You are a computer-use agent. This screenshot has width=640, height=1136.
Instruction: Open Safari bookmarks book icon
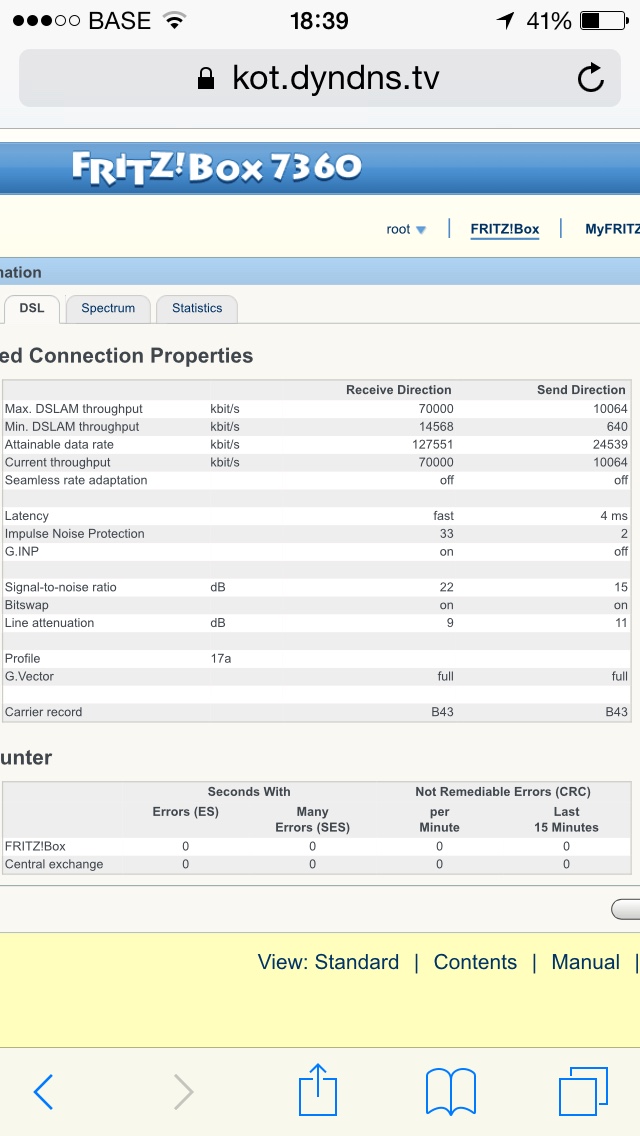point(449,1091)
